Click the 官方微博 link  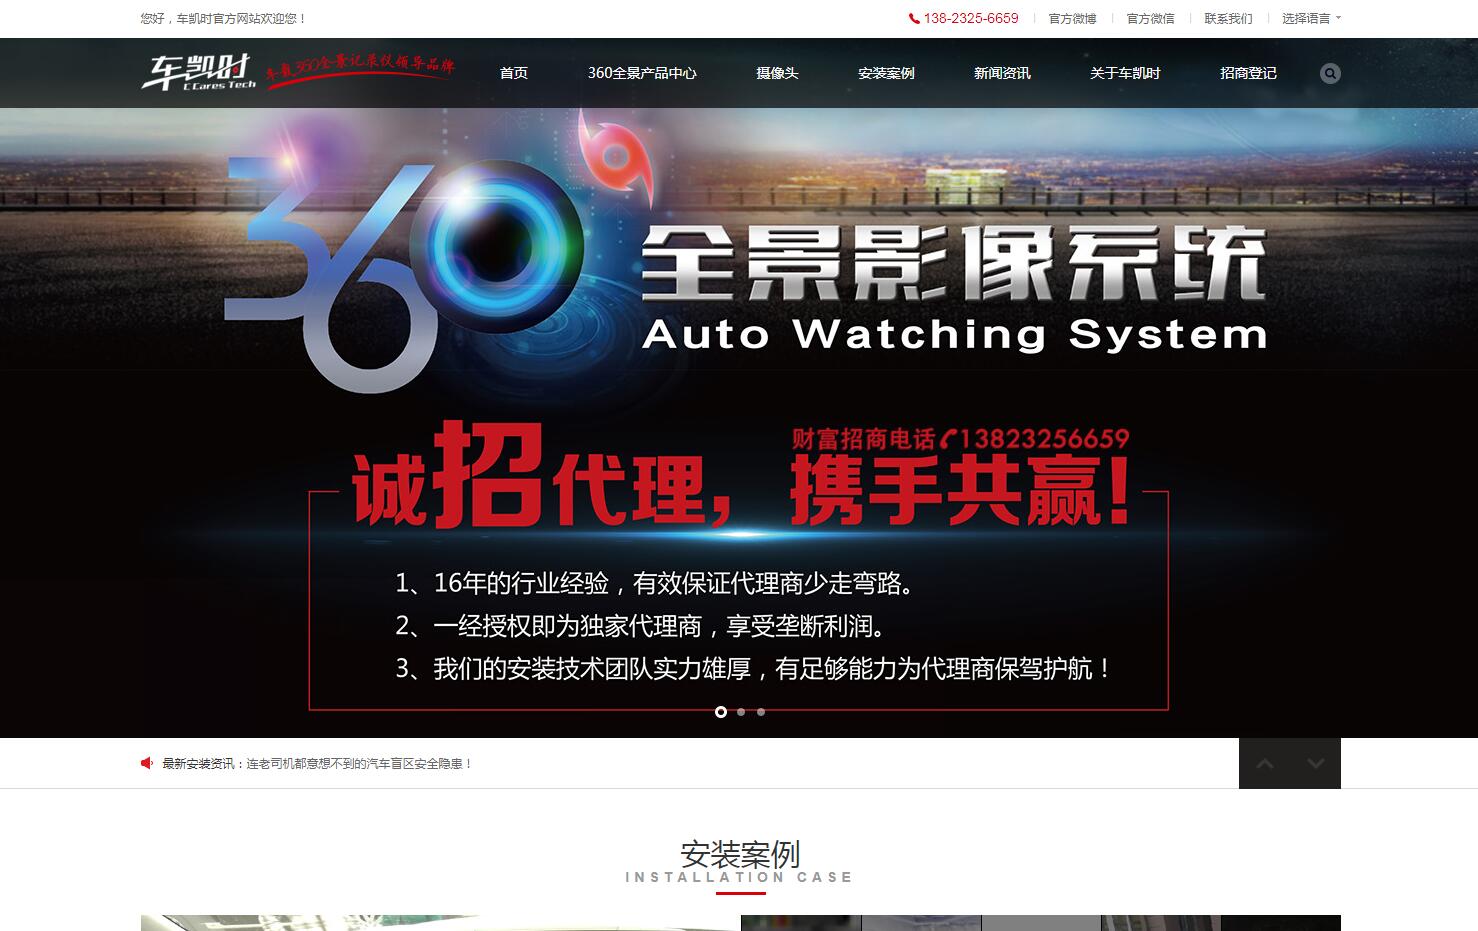point(1071,18)
